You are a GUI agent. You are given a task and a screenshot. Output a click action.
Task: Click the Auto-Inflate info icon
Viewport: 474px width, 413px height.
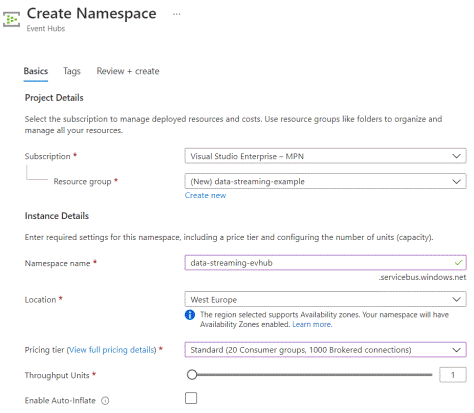pyautogui.click(x=105, y=401)
